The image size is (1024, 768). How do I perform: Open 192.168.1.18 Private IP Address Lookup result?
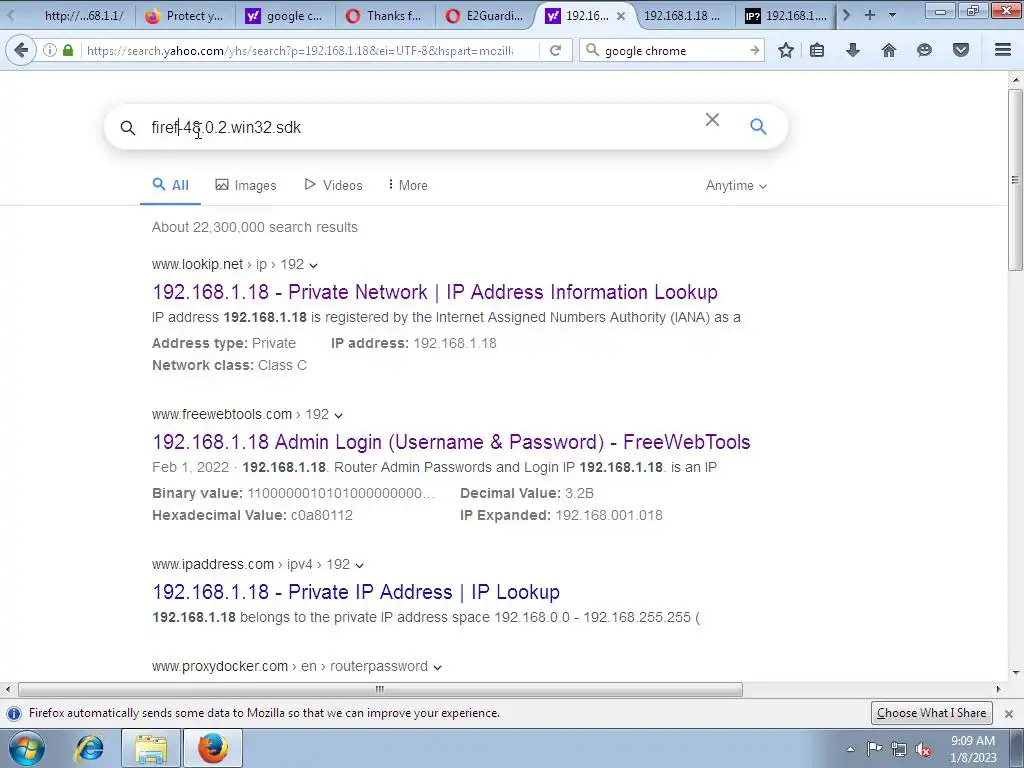[x=356, y=592]
